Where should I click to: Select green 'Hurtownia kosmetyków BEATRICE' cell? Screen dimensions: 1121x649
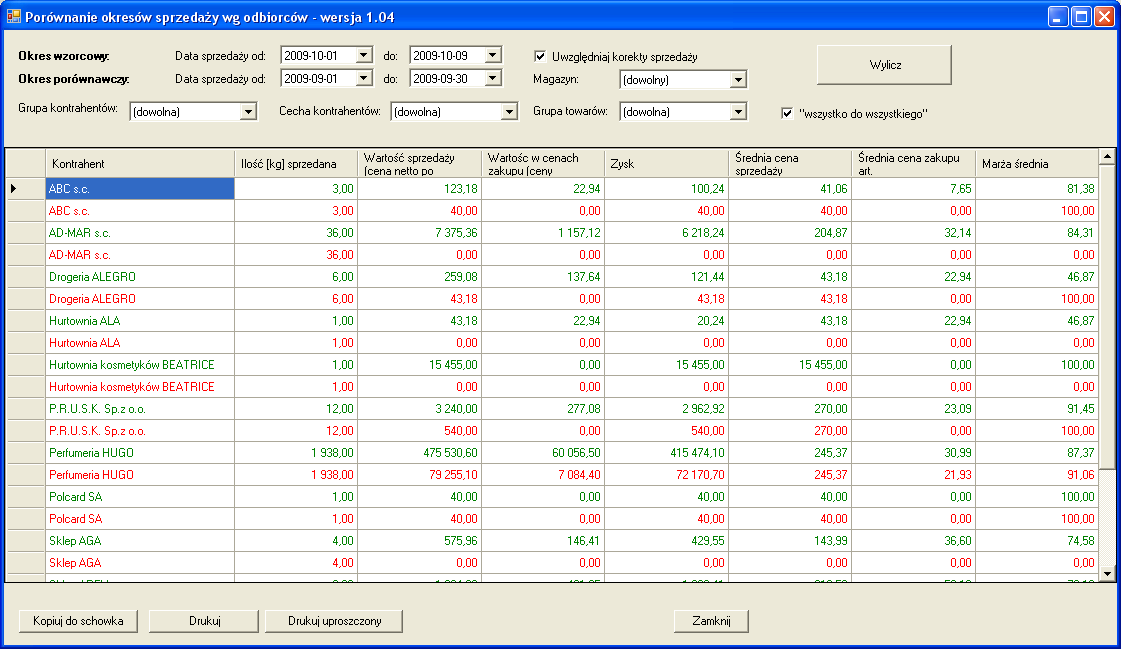pos(140,365)
